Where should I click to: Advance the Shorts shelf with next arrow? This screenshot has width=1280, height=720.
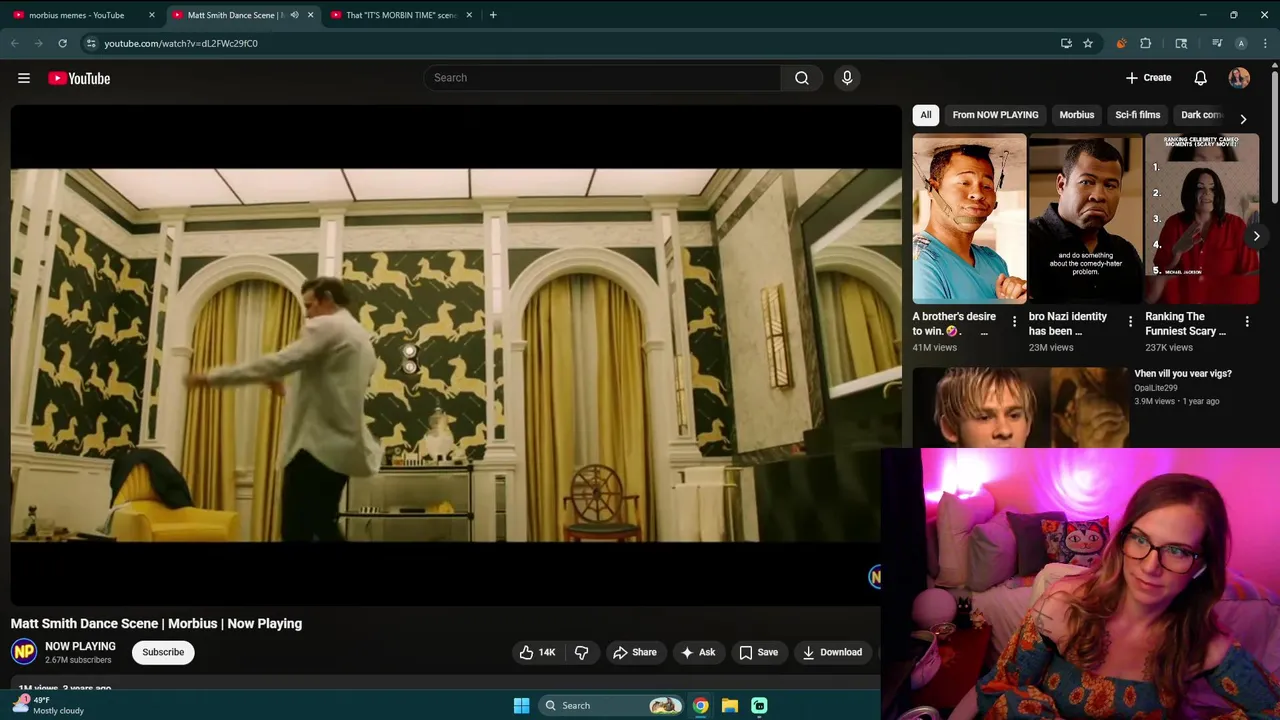(1256, 236)
